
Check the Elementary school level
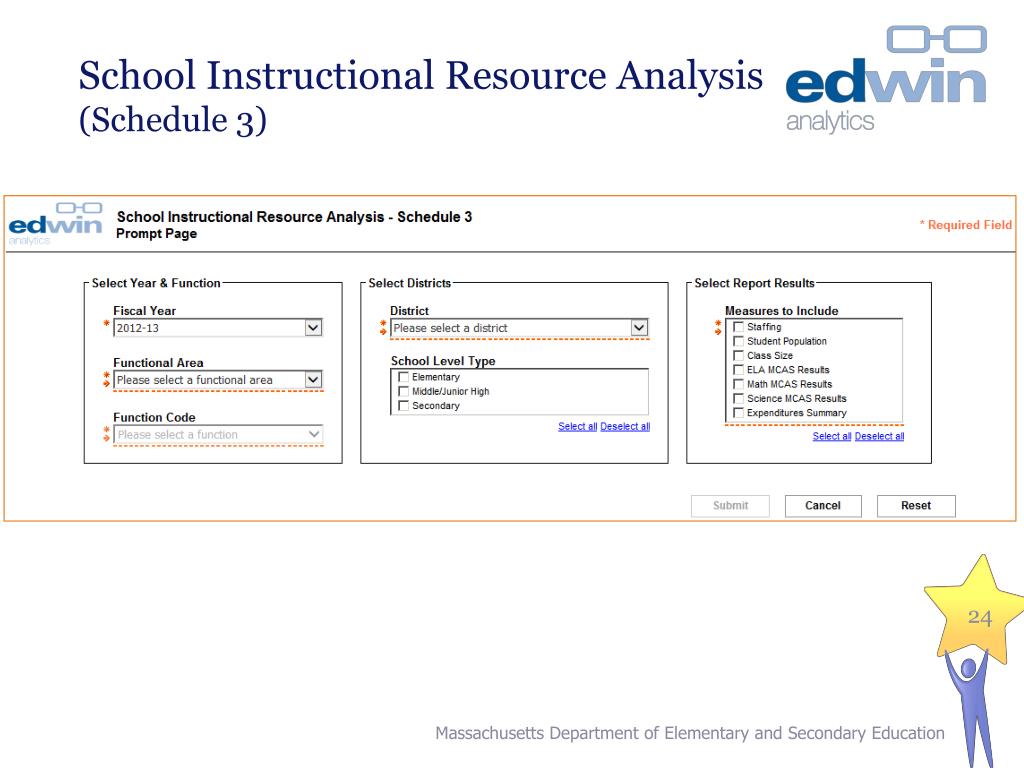pyautogui.click(x=404, y=377)
